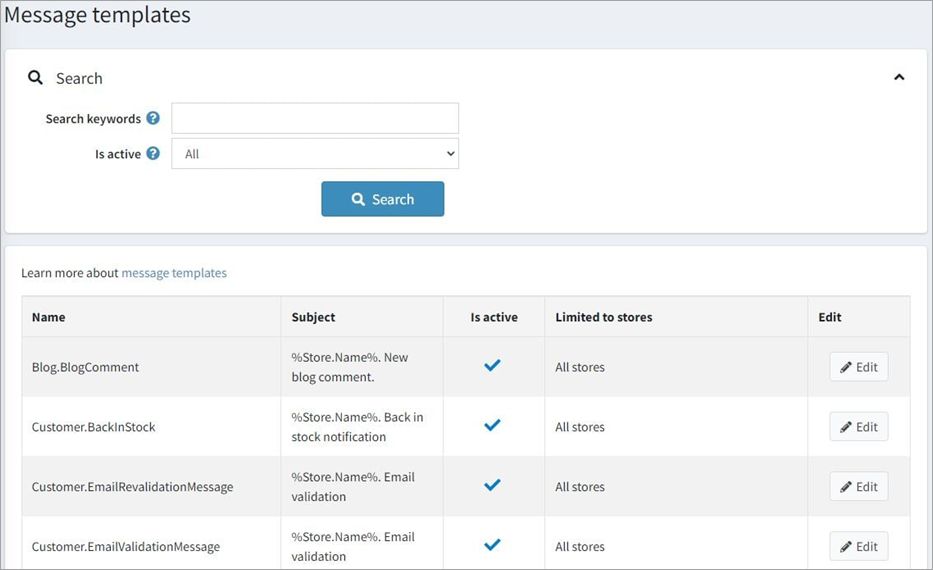Click the help icon beside Search keywords
Screen dimensions: 933x570
coord(153,118)
